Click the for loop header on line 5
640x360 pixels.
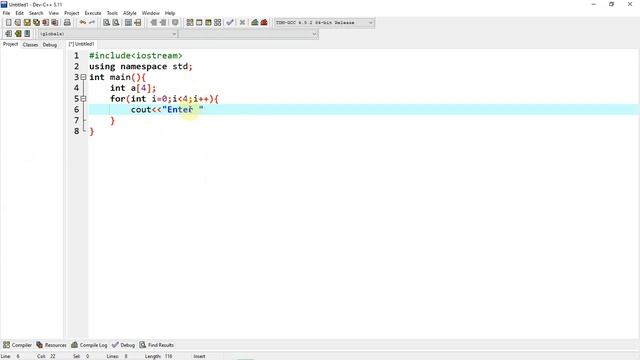[164, 99]
